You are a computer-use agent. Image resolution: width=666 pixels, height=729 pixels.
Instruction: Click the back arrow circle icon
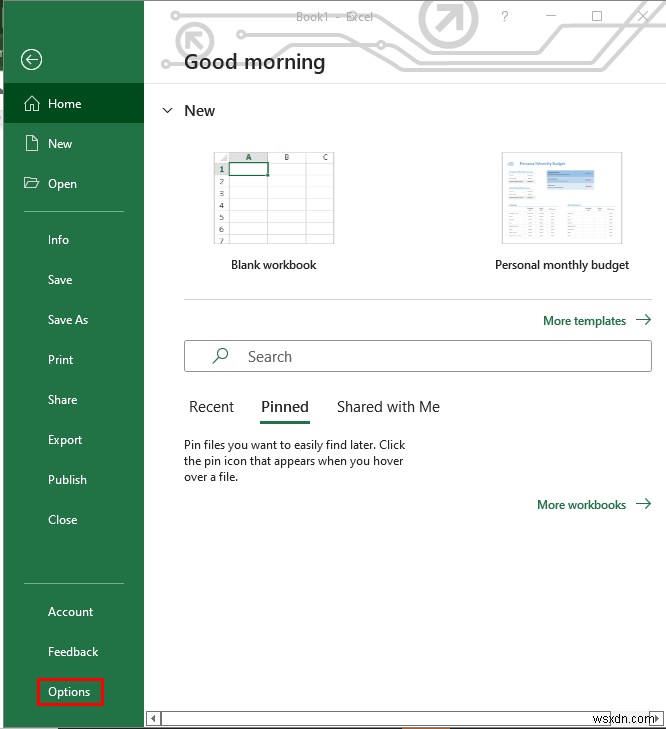pyautogui.click(x=32, y=60)
